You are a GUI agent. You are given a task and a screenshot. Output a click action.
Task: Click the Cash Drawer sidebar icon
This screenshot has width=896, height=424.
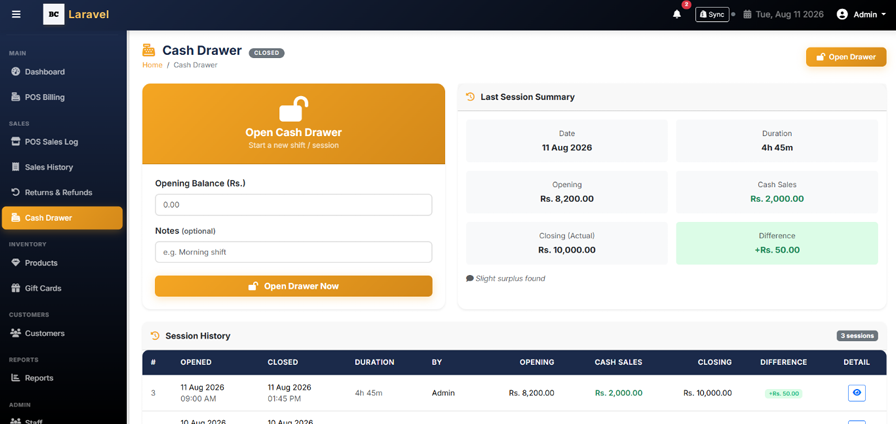tap(15, 218)
